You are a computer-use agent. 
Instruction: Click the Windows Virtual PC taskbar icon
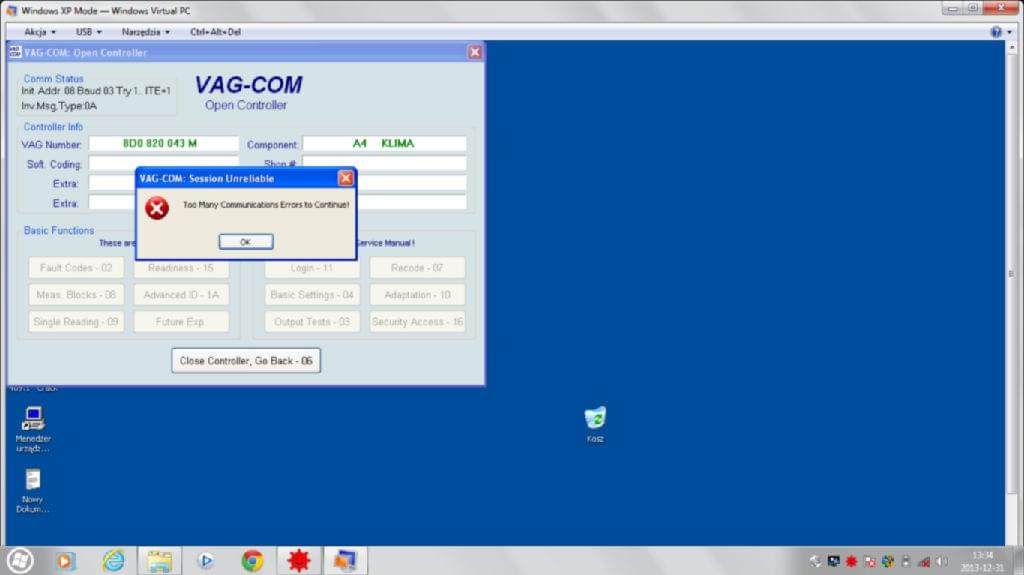click(345, 561)
